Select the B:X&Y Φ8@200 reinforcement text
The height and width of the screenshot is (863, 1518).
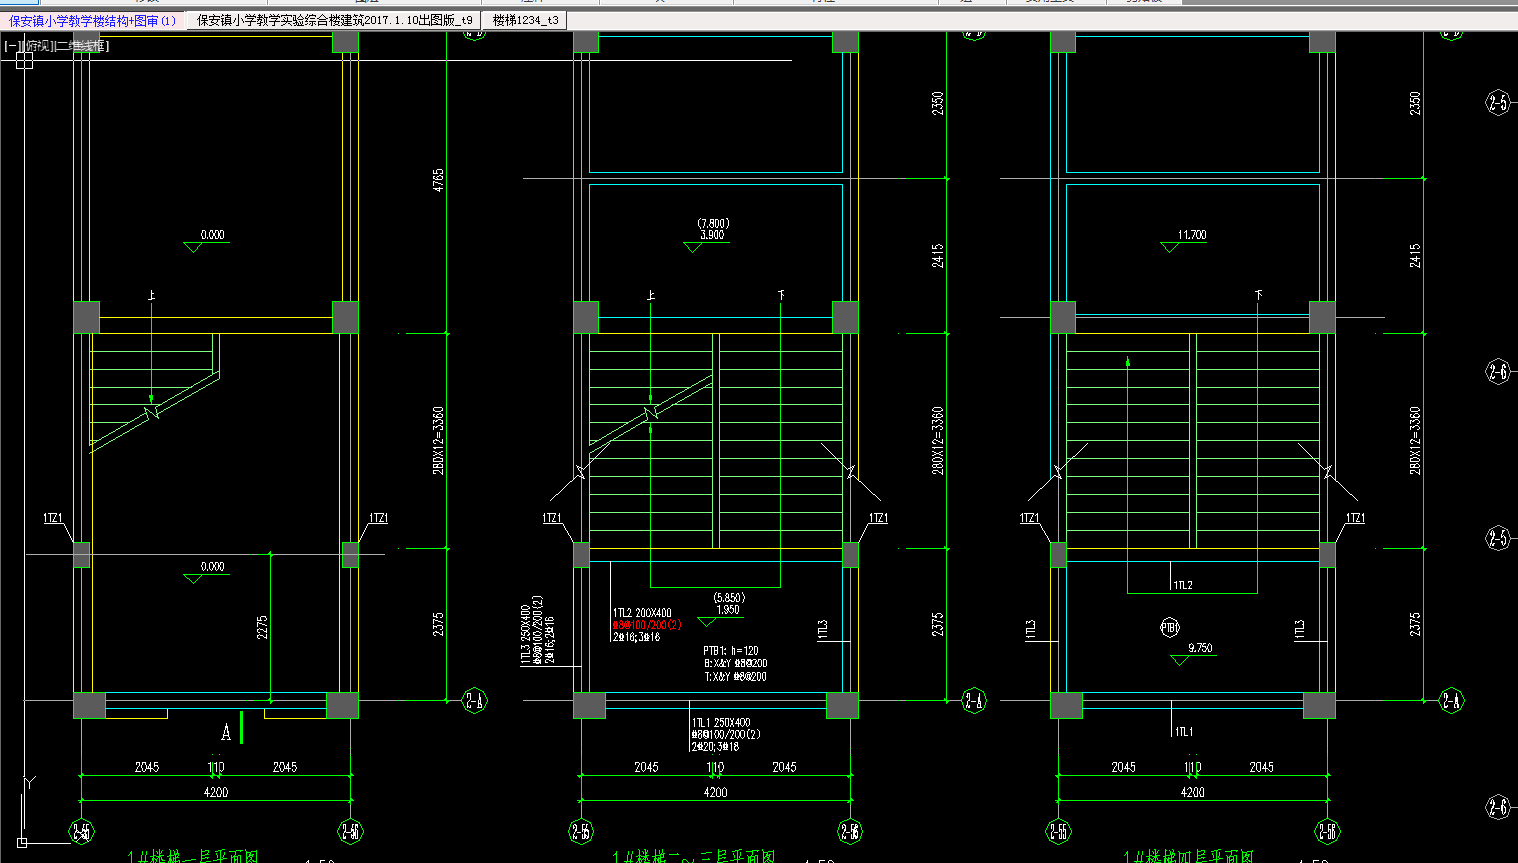click(735, 664)
